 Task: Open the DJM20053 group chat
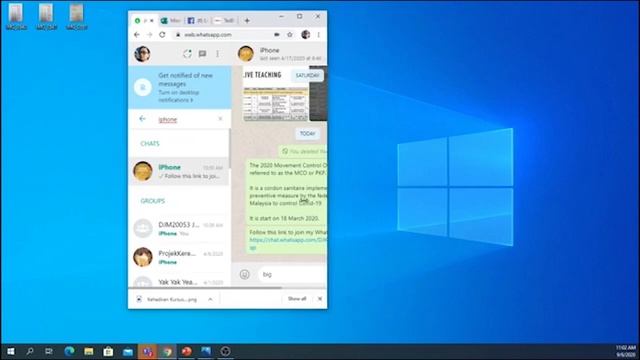pyautogui.click(x=179, y=229)
